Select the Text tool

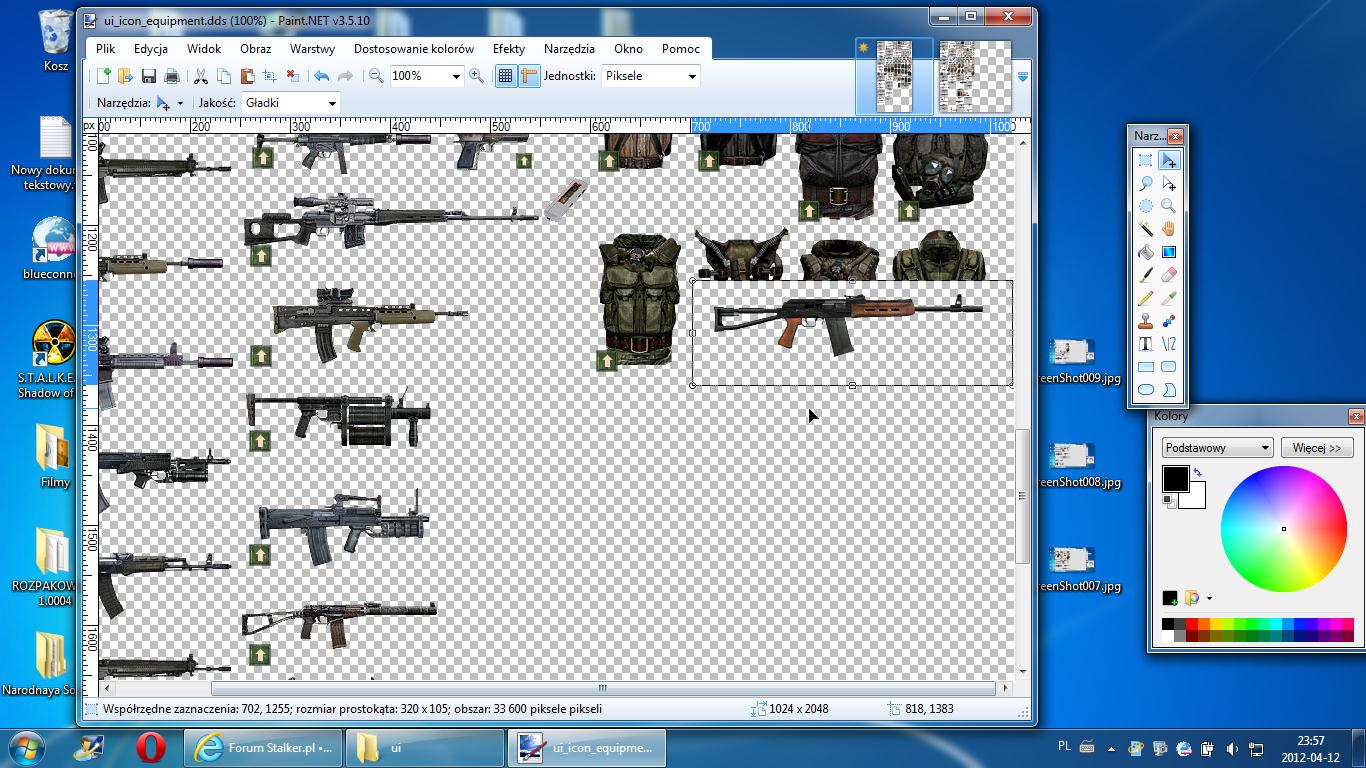(1146, 344)
